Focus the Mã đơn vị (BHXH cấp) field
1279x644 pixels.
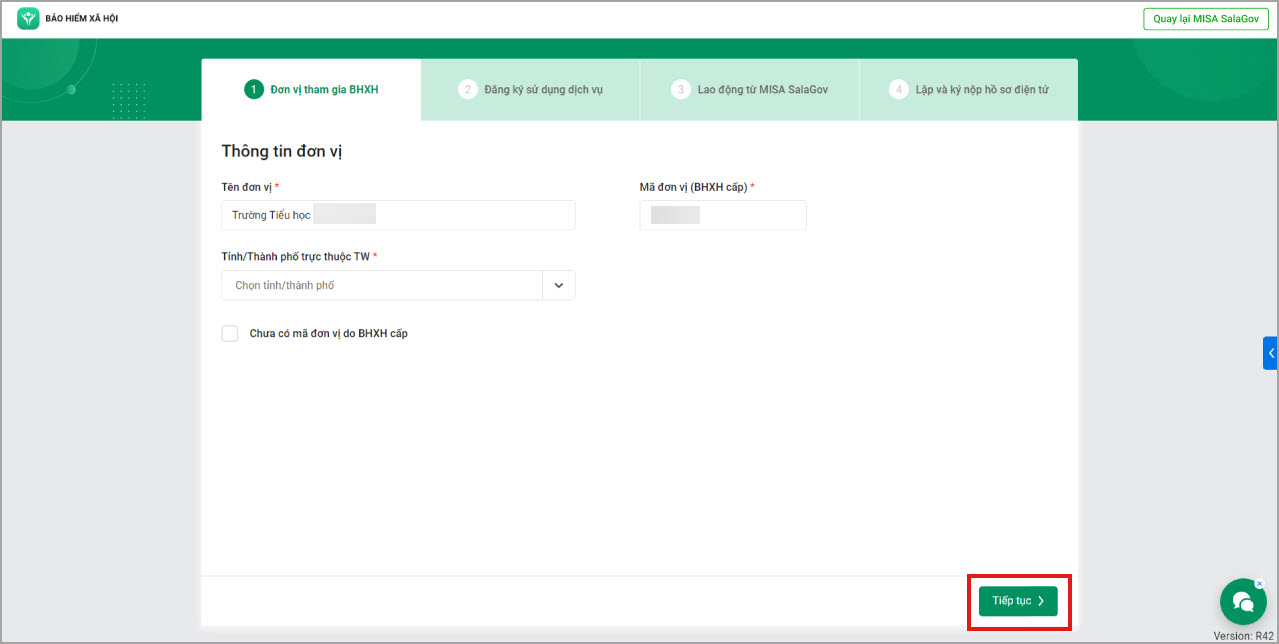(723, 215)
